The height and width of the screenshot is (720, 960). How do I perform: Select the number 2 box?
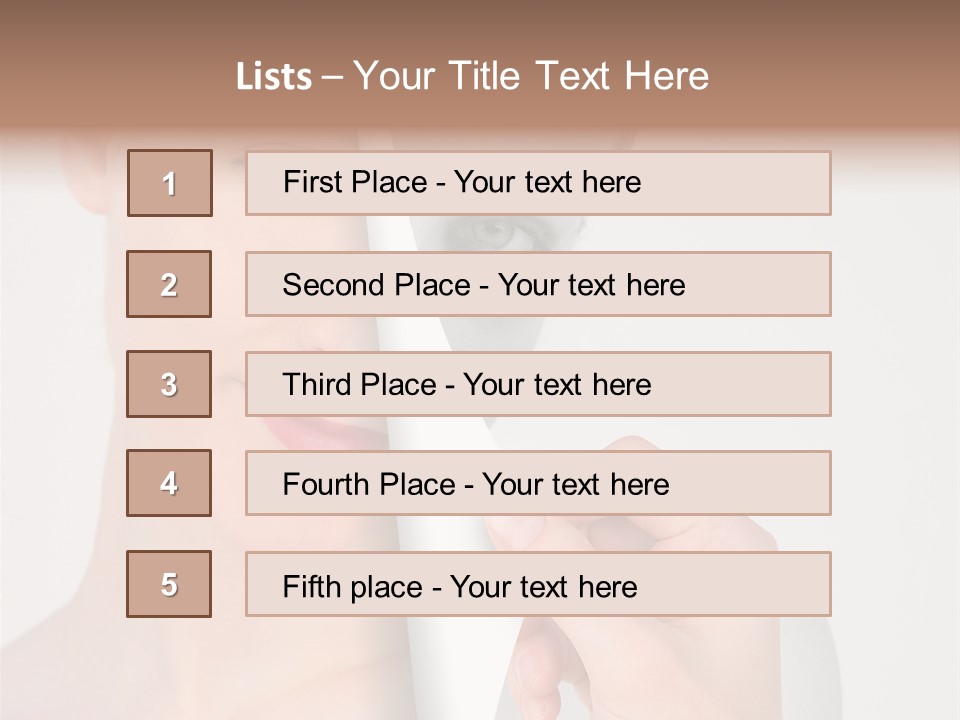pyautogui.click(x=169, y=284)
